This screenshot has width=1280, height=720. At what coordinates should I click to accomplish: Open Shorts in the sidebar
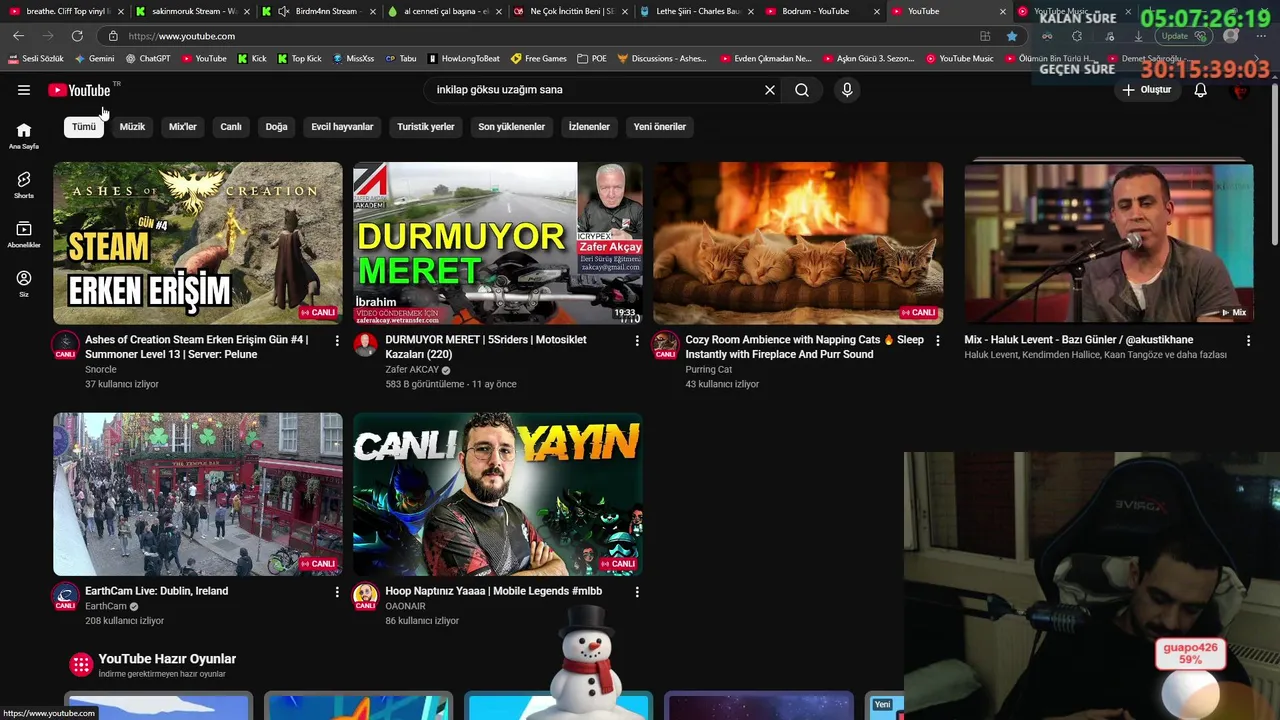pyautogui.click(x=24, y=185)
